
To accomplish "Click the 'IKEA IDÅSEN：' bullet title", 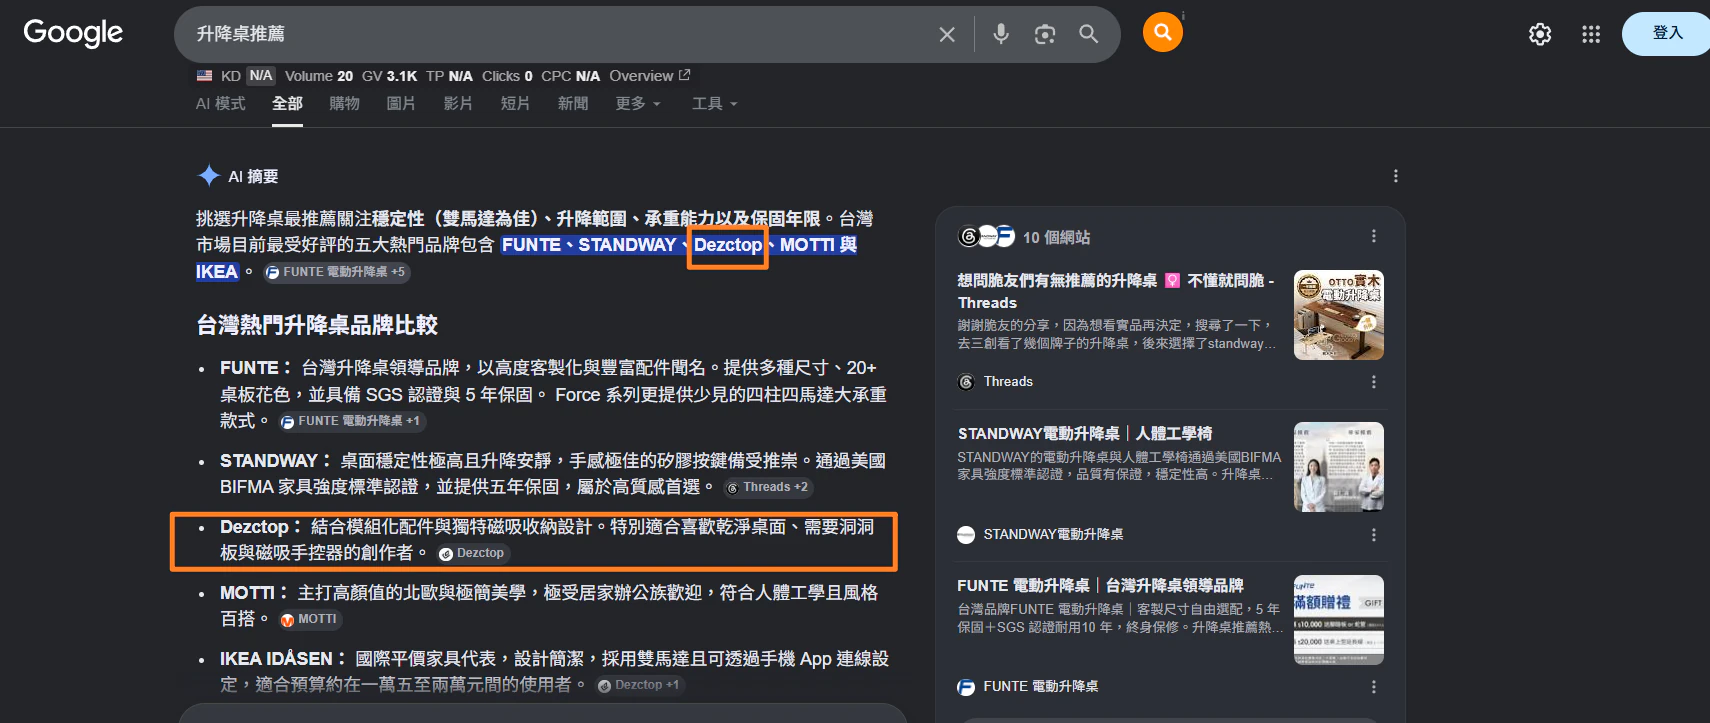I will click(x=283, y=659).
